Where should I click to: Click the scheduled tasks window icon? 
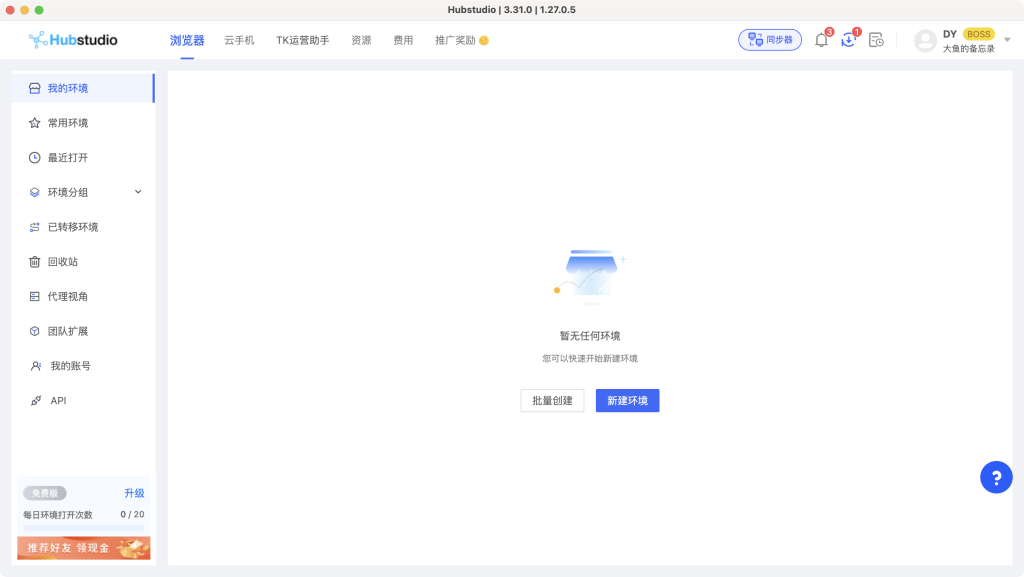point(876,40)
